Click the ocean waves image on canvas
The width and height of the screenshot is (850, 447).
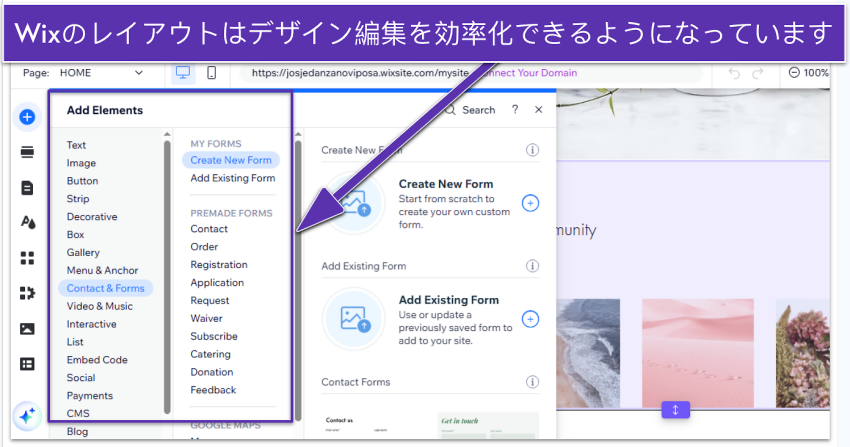tap(588, 353)
